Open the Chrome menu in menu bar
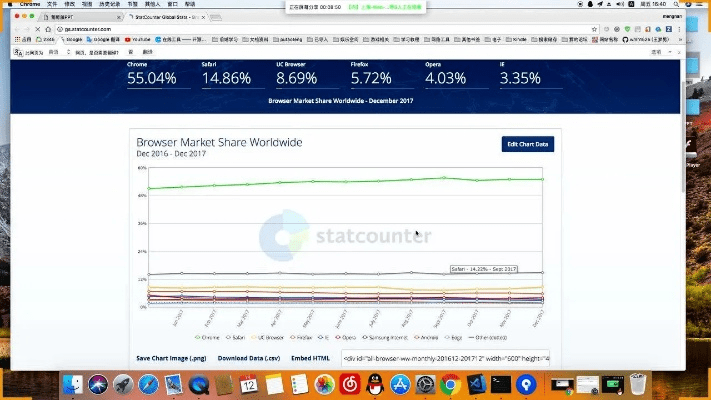Viewport: 711px width, 400px height. coord(29,5)
